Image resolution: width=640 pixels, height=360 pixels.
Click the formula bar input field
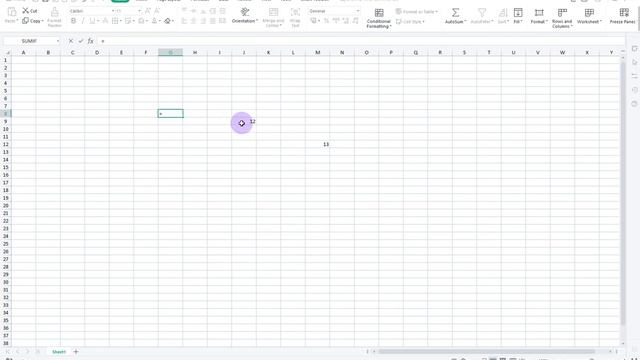coord(361,41)
